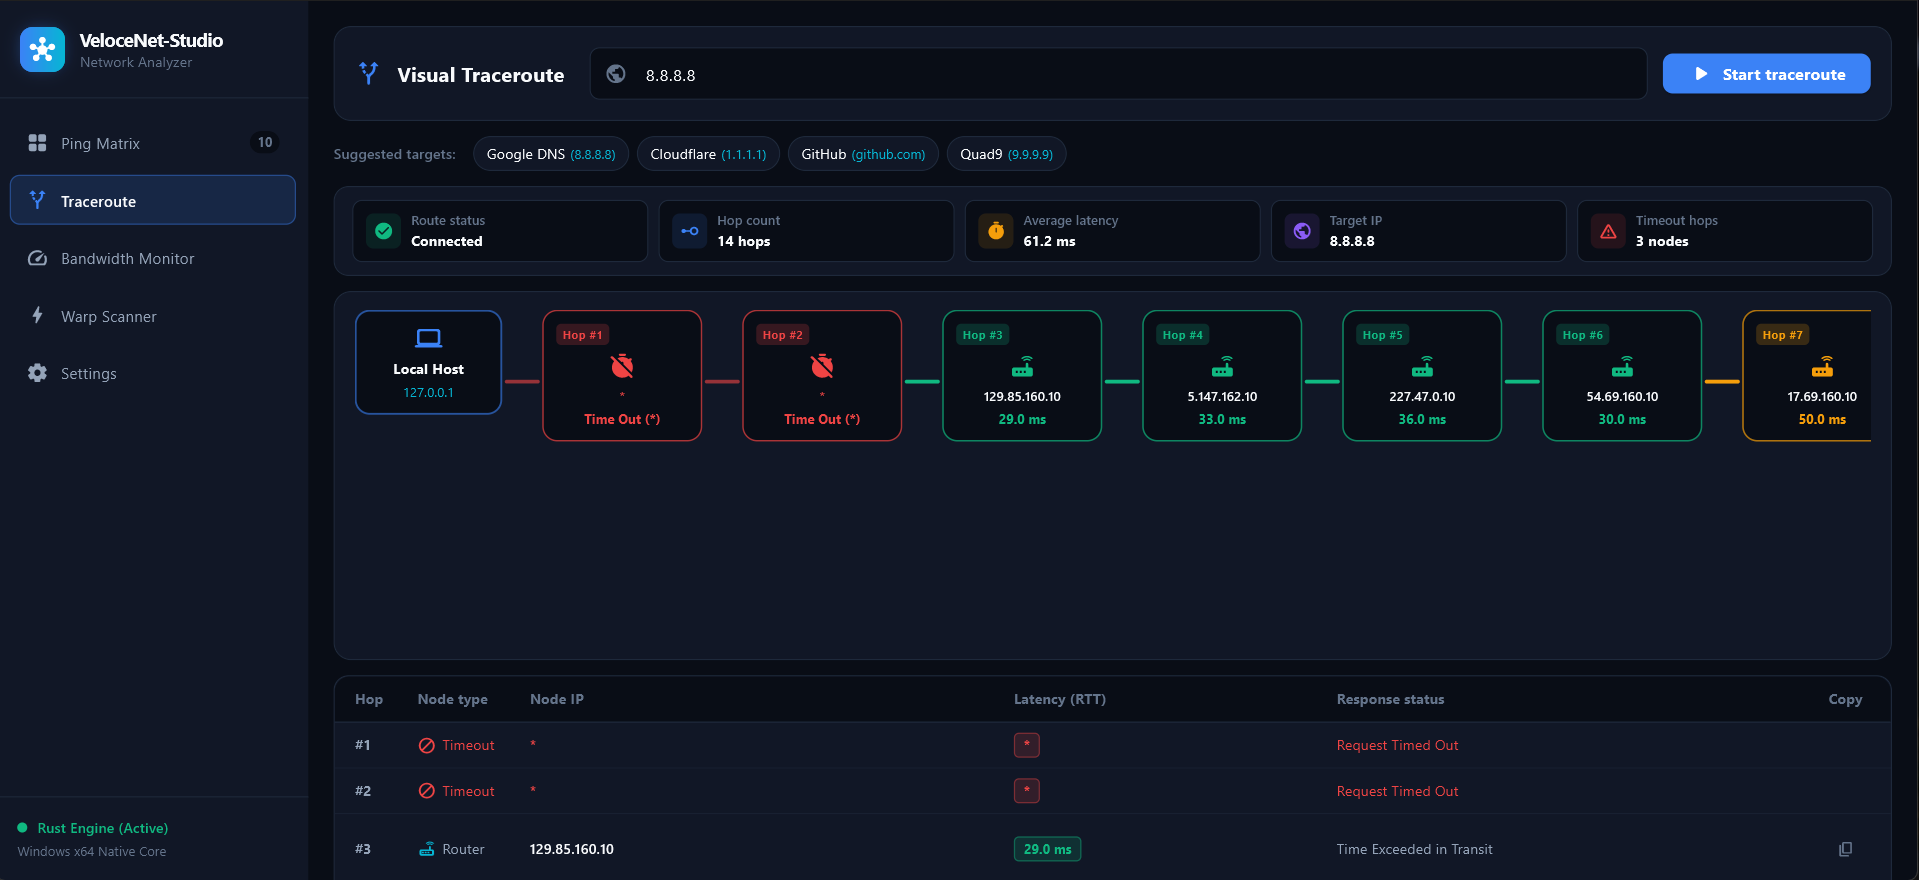Click router icon in Hop #3 card
Viewport: 1919px width, 880px height.
tap(1022, 366)
